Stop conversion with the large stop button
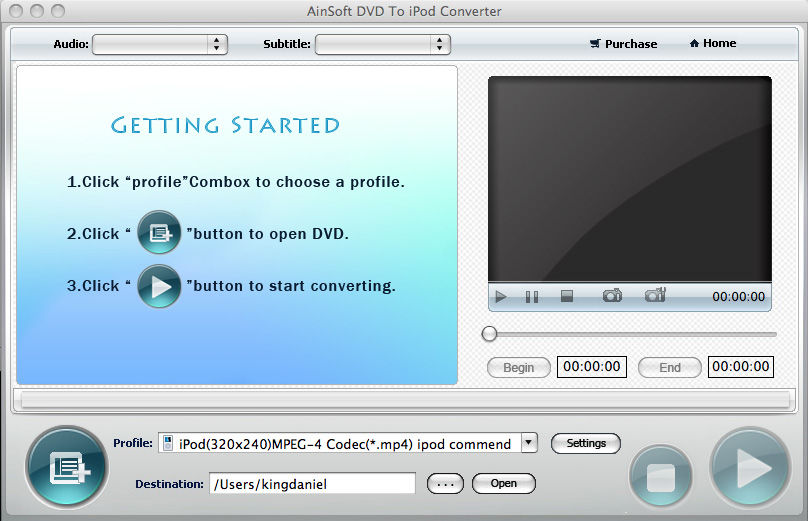This screenshot has width=808, height=521. (x=661, y=477)
